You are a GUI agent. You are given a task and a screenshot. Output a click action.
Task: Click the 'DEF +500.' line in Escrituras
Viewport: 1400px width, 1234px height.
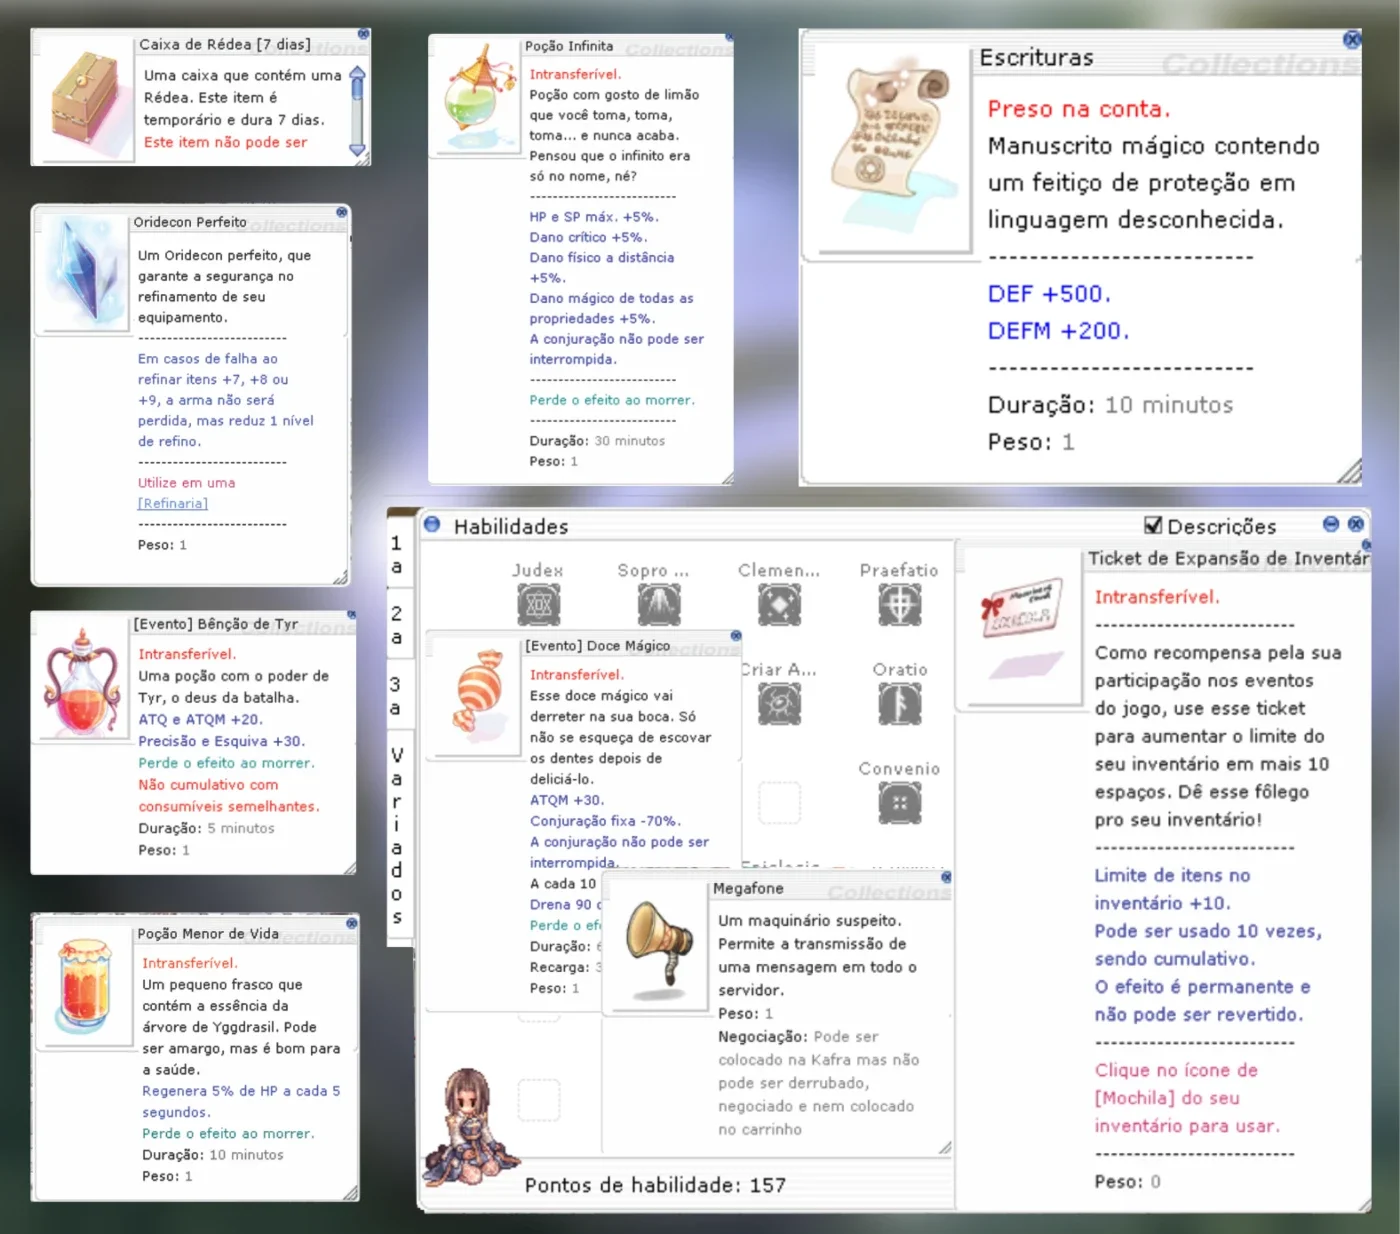point(1049,294)
